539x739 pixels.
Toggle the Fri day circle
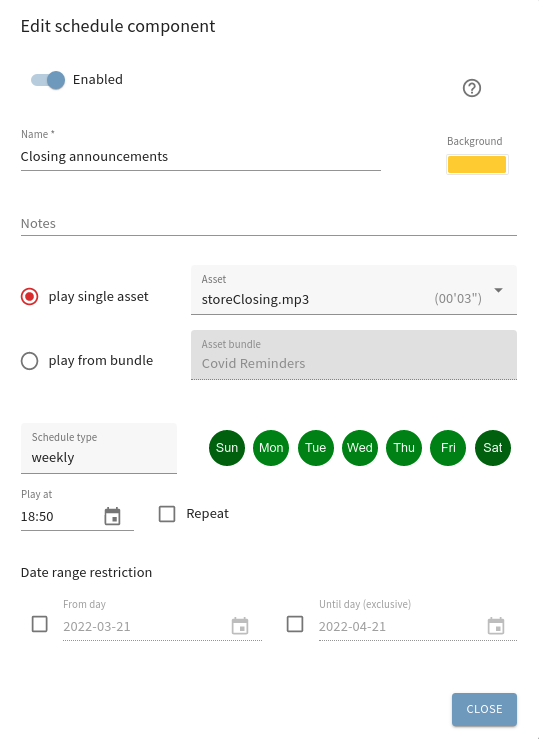point(448,448)
